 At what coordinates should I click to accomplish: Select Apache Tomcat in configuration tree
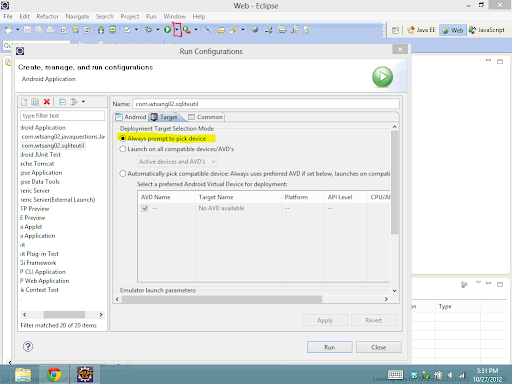[x=37, y=164]
